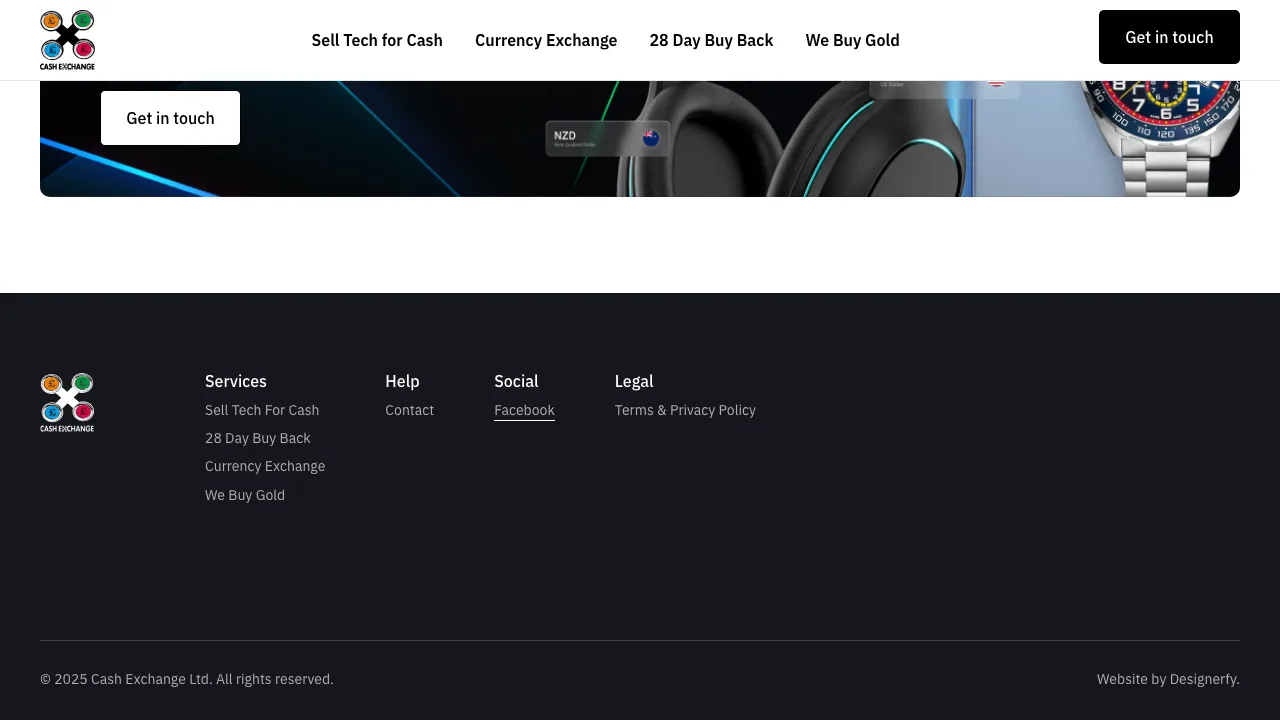
Task: Select 28 Day Buy Back in navigation
Action: pos(711,40)
